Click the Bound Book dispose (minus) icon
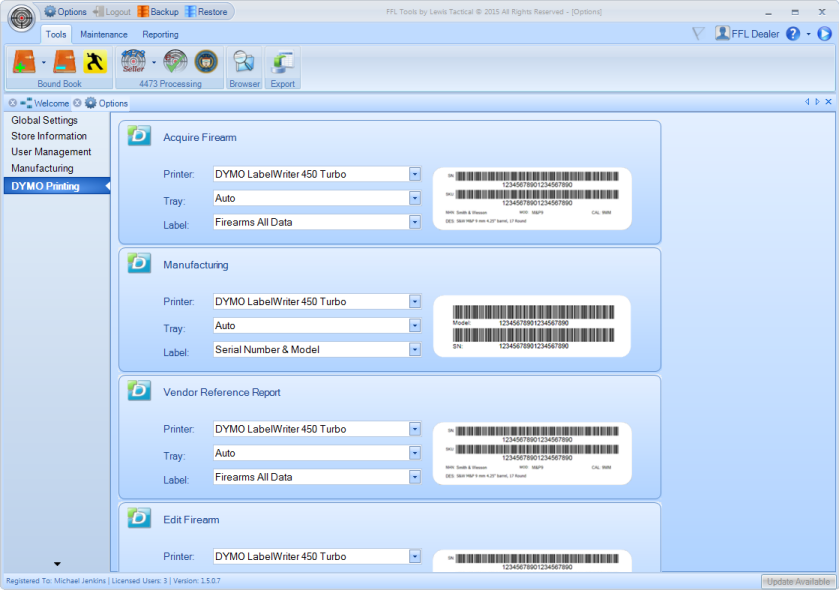The image size is (839, 590). (64, 62)
